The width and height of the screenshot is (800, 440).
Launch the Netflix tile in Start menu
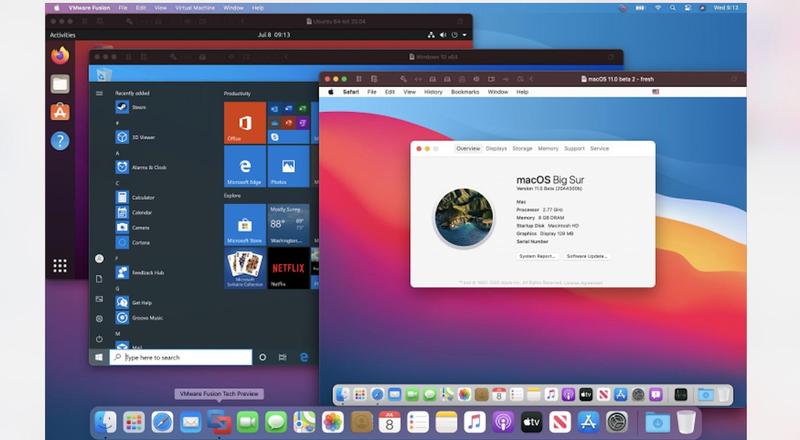click(x=289, y=268)
